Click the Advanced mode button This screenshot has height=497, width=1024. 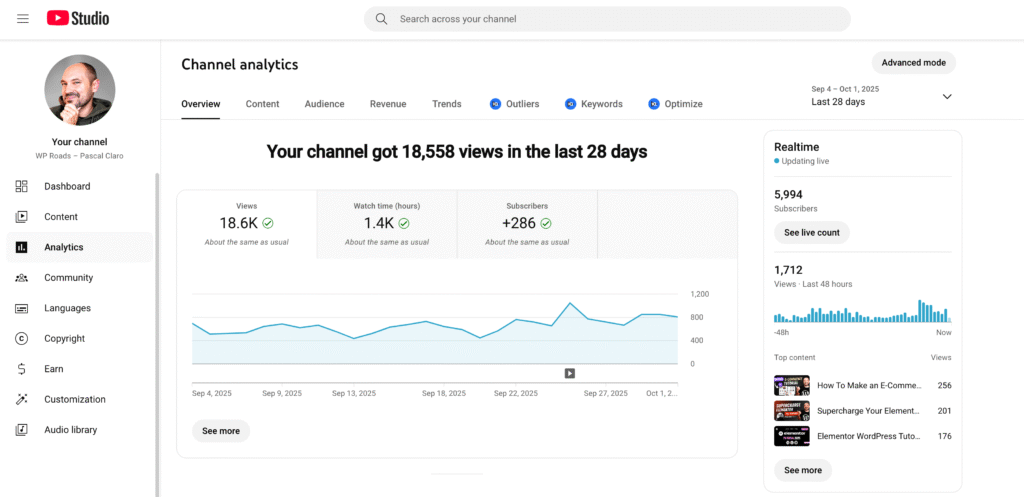click(x=913, y=62)
